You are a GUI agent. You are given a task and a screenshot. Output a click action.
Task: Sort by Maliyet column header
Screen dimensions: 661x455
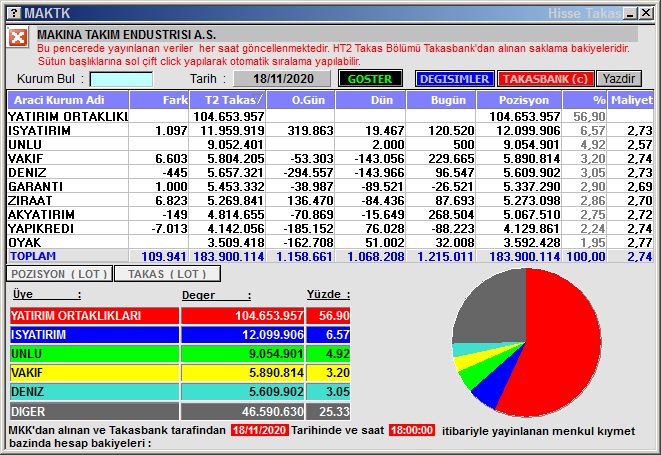[x=631, y=100]
